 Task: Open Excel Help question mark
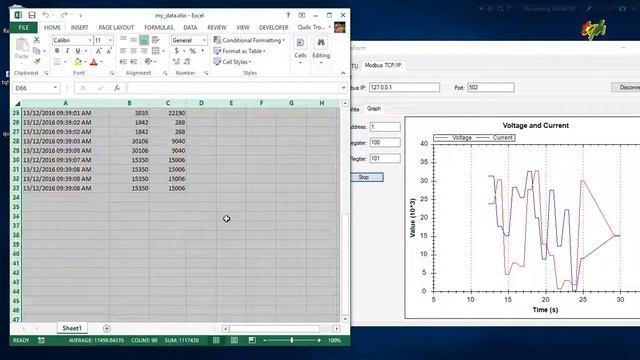pyautogui.click(x=288, y=15)
